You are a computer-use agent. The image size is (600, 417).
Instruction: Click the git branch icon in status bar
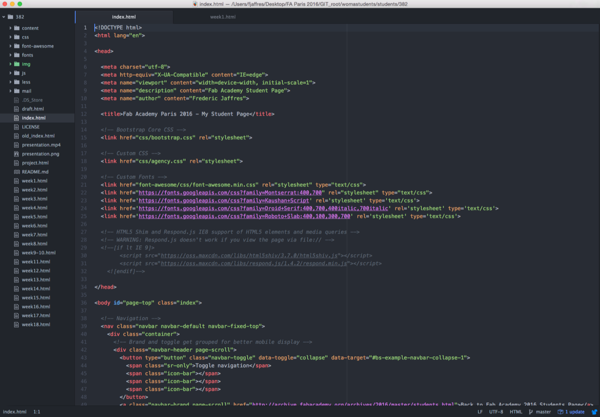click(531, 412)
